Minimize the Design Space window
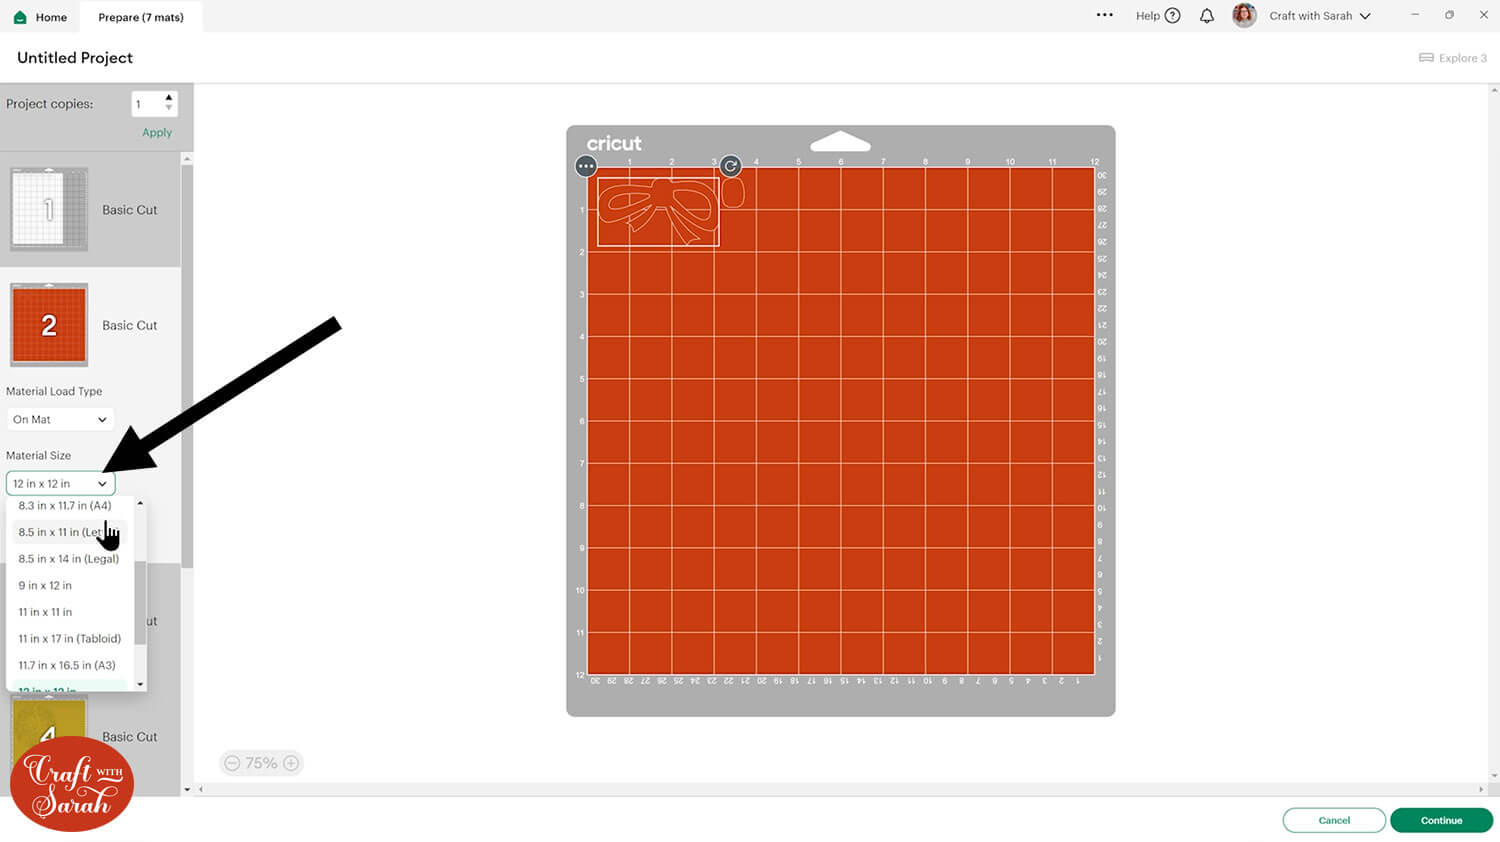The height and width of the screenshot is (842, 1500). click(1415, 15)
